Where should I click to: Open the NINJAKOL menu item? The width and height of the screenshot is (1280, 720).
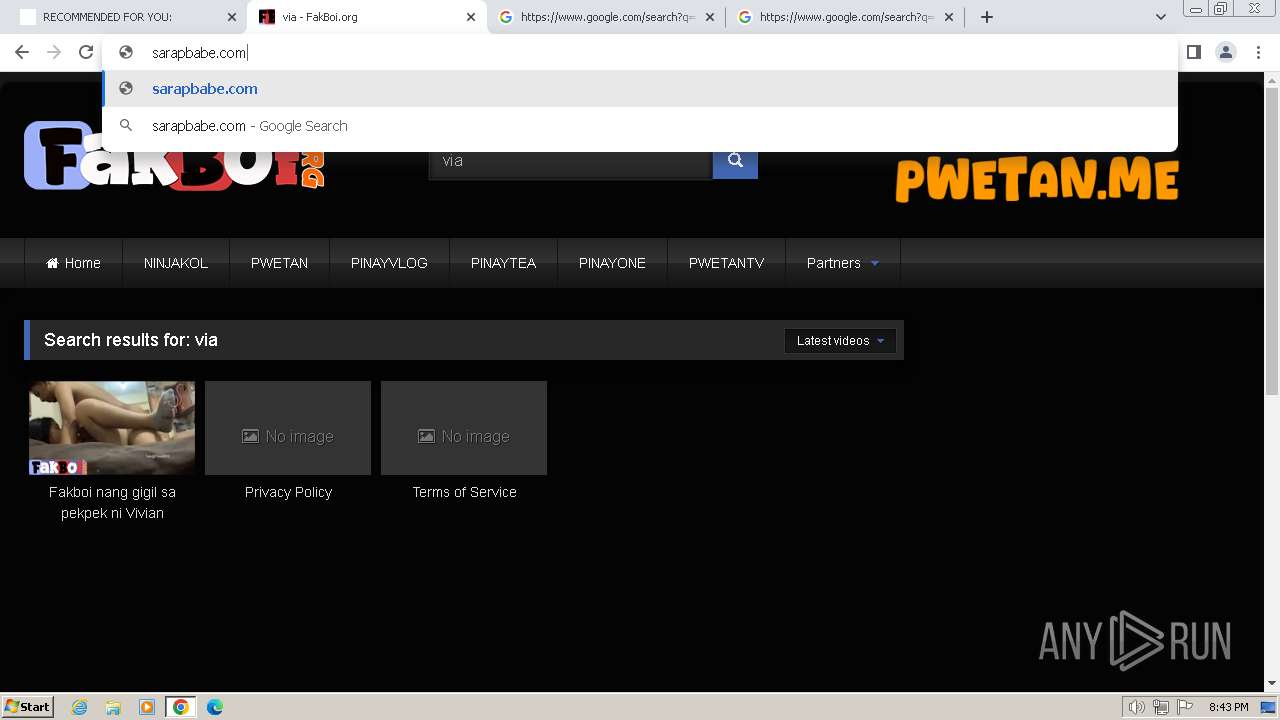176,263
